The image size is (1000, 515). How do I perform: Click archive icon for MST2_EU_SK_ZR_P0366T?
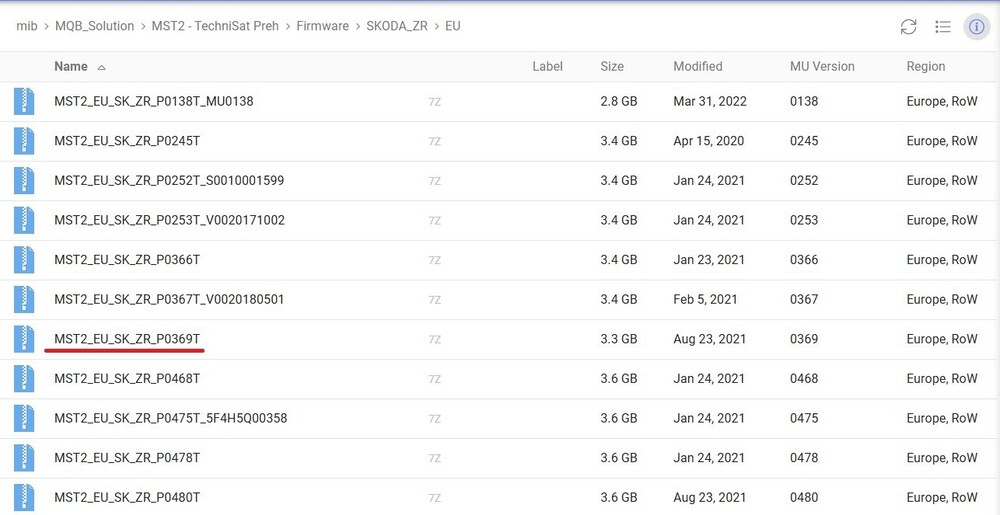[x=24, y=260]
